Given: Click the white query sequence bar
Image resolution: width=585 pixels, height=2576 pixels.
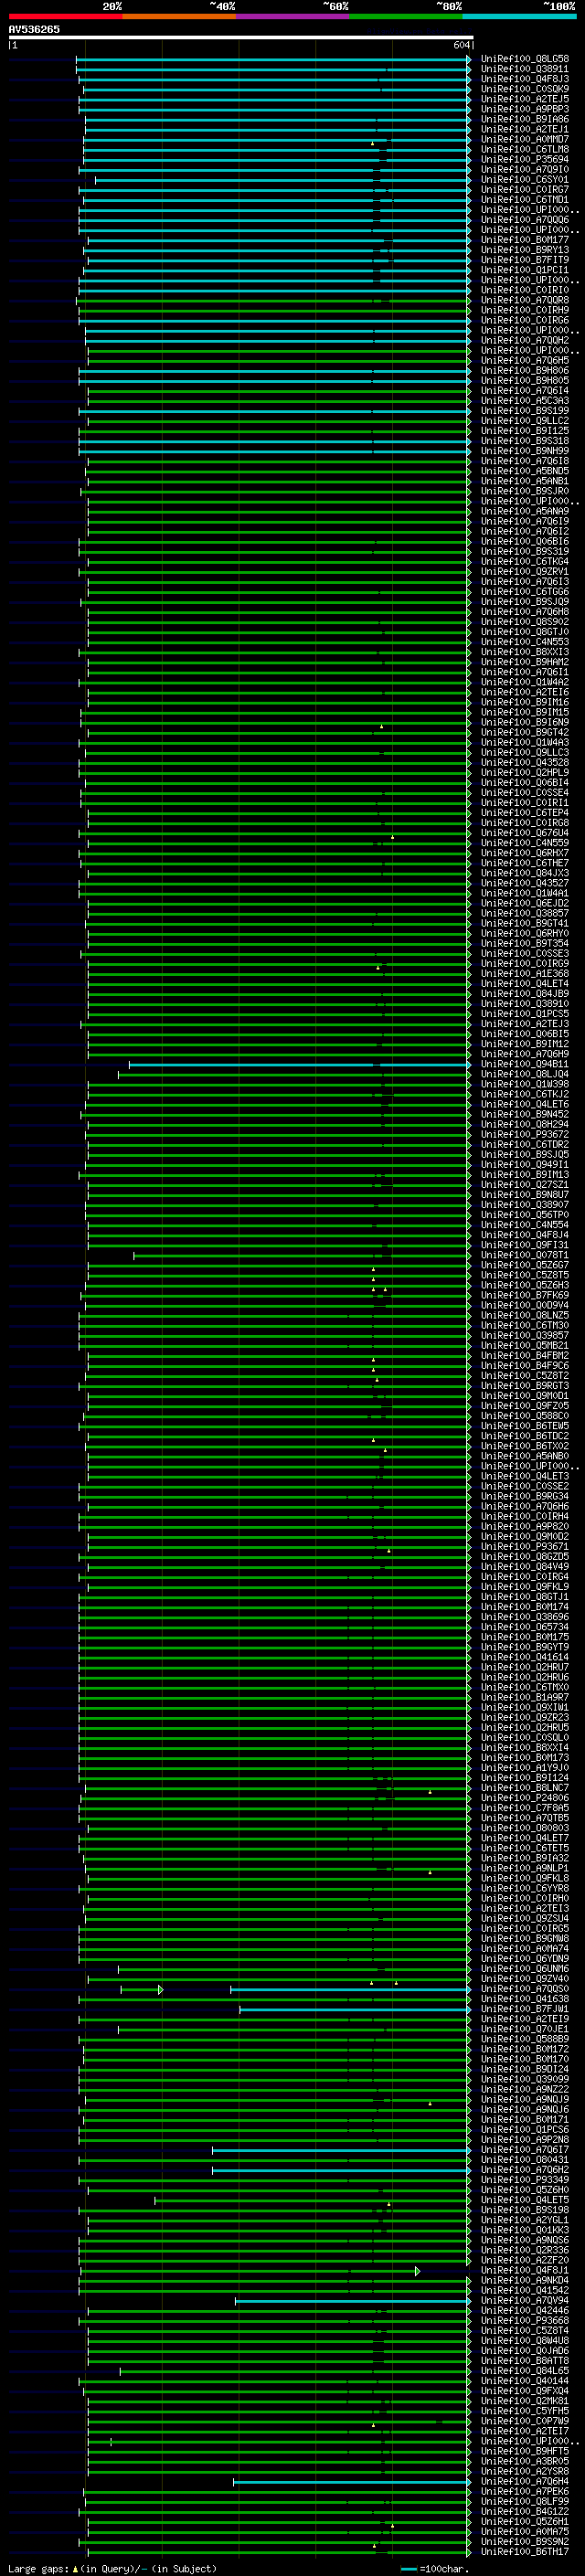Looking at the screenshot, I should coord(240,38).
